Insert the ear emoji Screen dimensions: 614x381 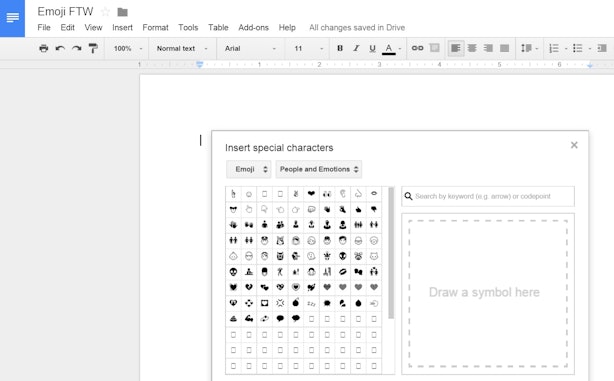pos(343,193)
